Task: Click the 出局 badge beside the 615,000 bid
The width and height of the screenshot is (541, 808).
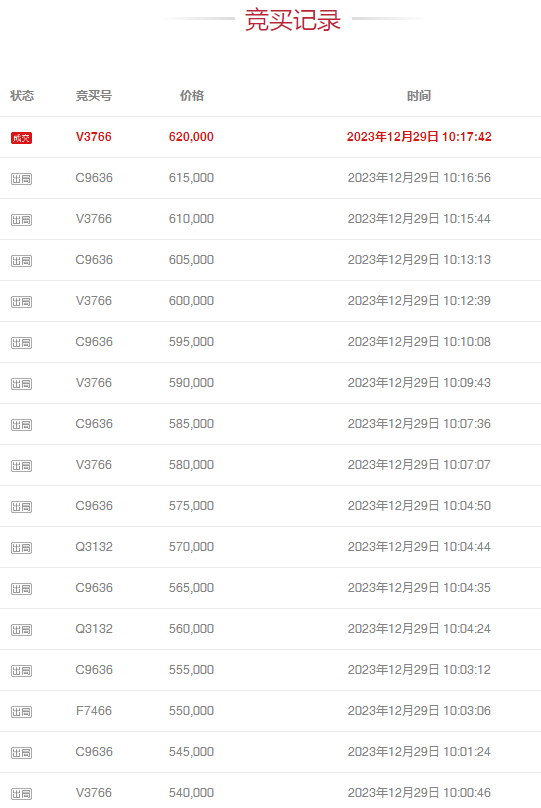Action: 21,179
